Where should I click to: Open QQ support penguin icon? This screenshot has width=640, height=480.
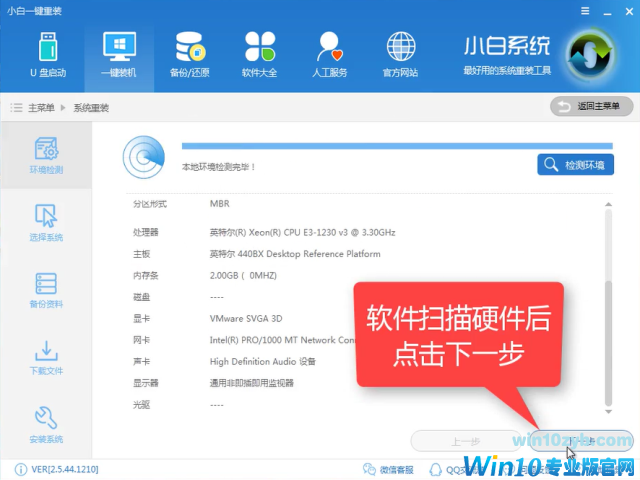(x=436, y=469)
